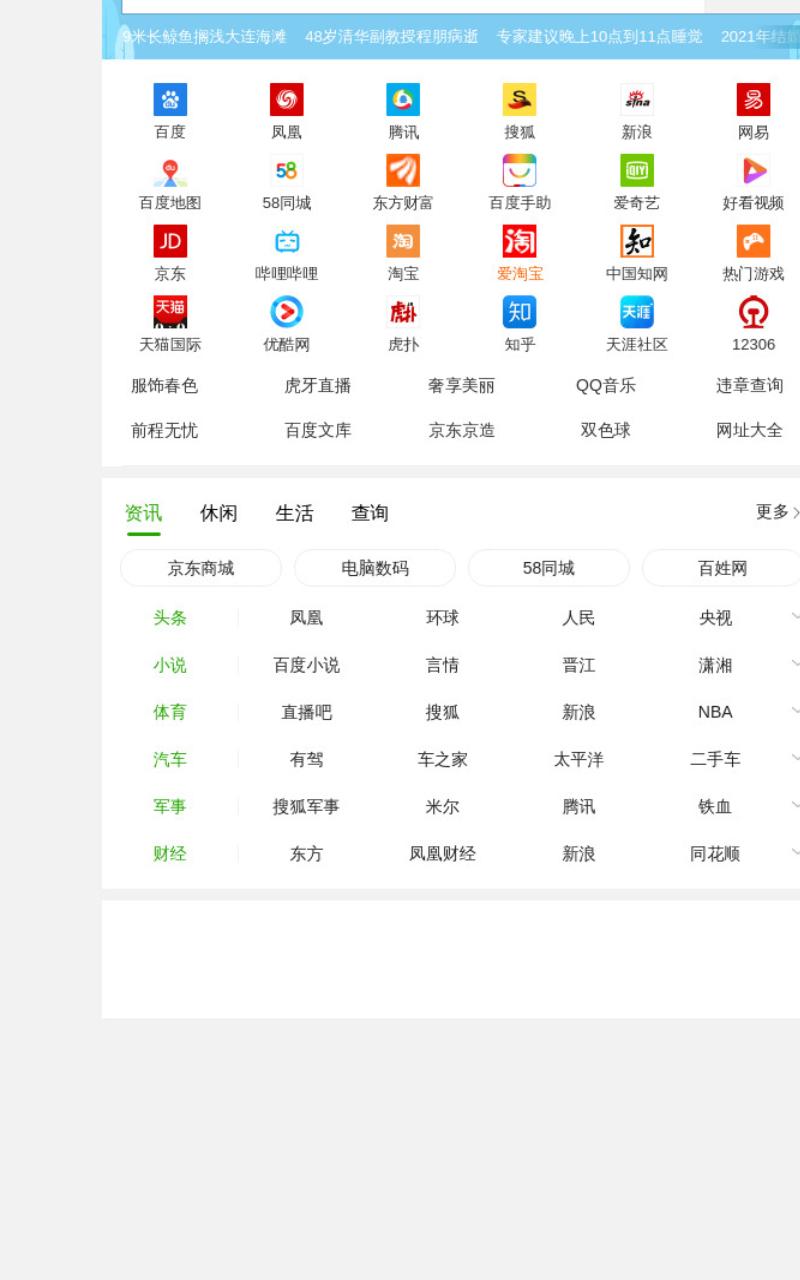This screenshot has width=800, height=1280.
Task: Open the 车之家 link
Action: pyautogui.click(x=443, y=760)
